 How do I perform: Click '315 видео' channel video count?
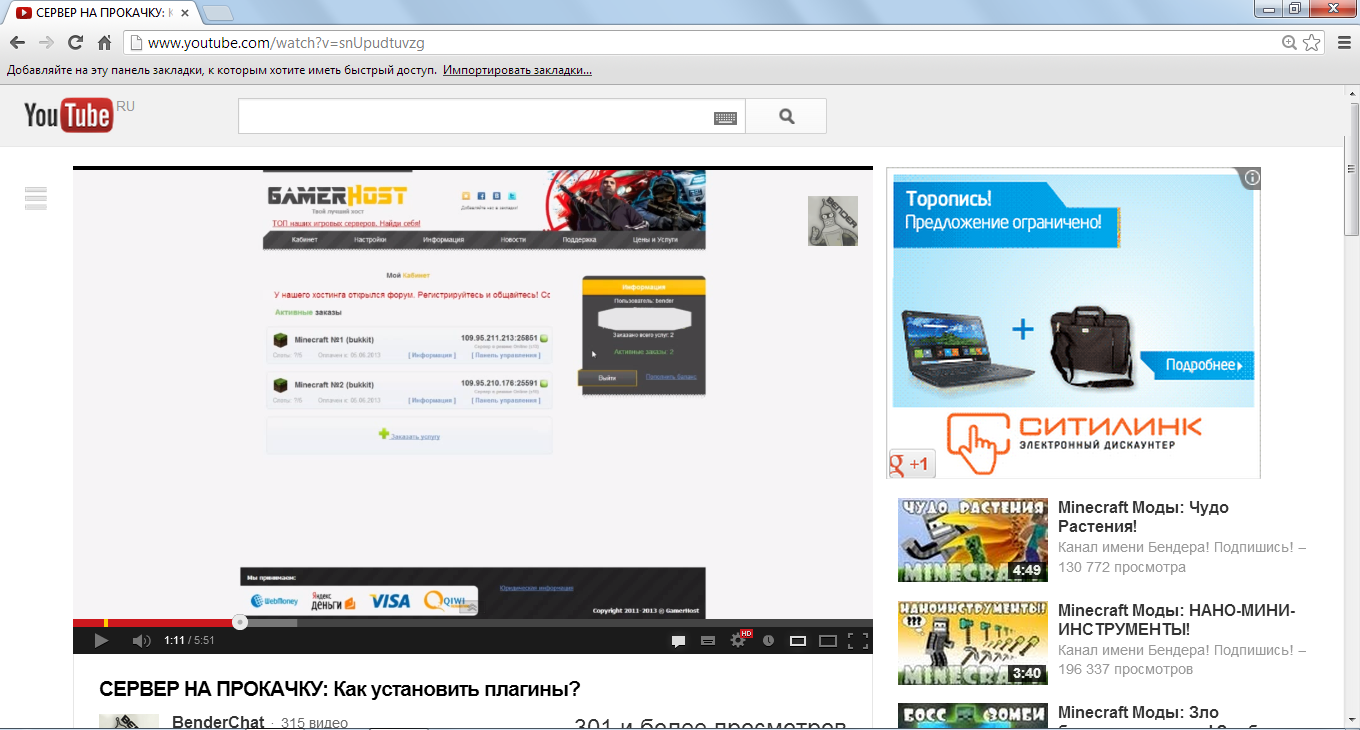[314, 723]
